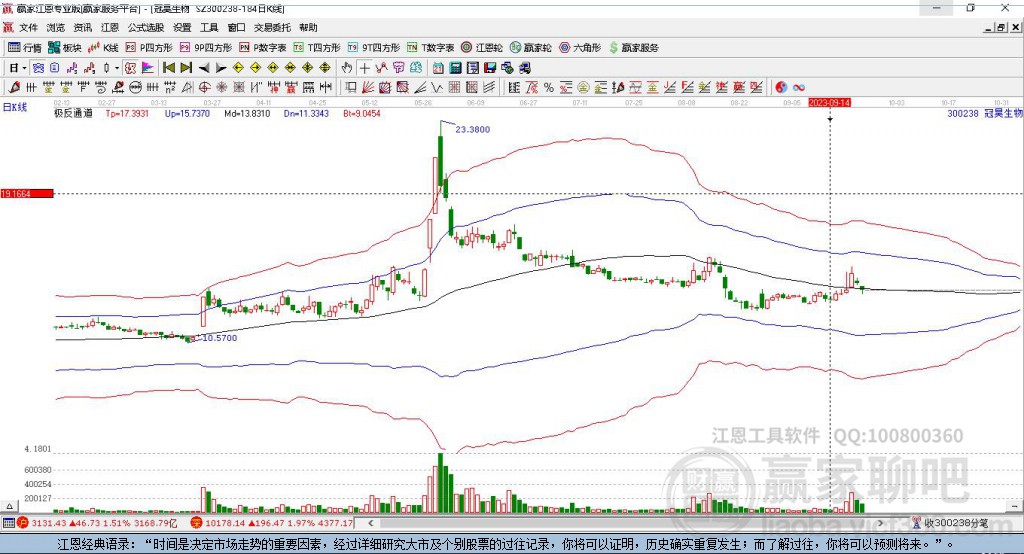Open the 行情 quotes view
This screenshot has width=1024, height=554.
(x=24, y=48)
